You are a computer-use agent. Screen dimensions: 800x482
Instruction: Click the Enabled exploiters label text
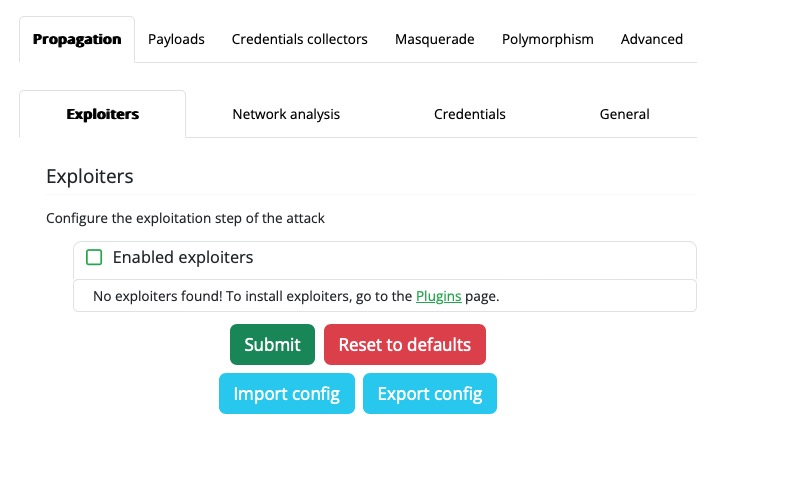point(183,258)
